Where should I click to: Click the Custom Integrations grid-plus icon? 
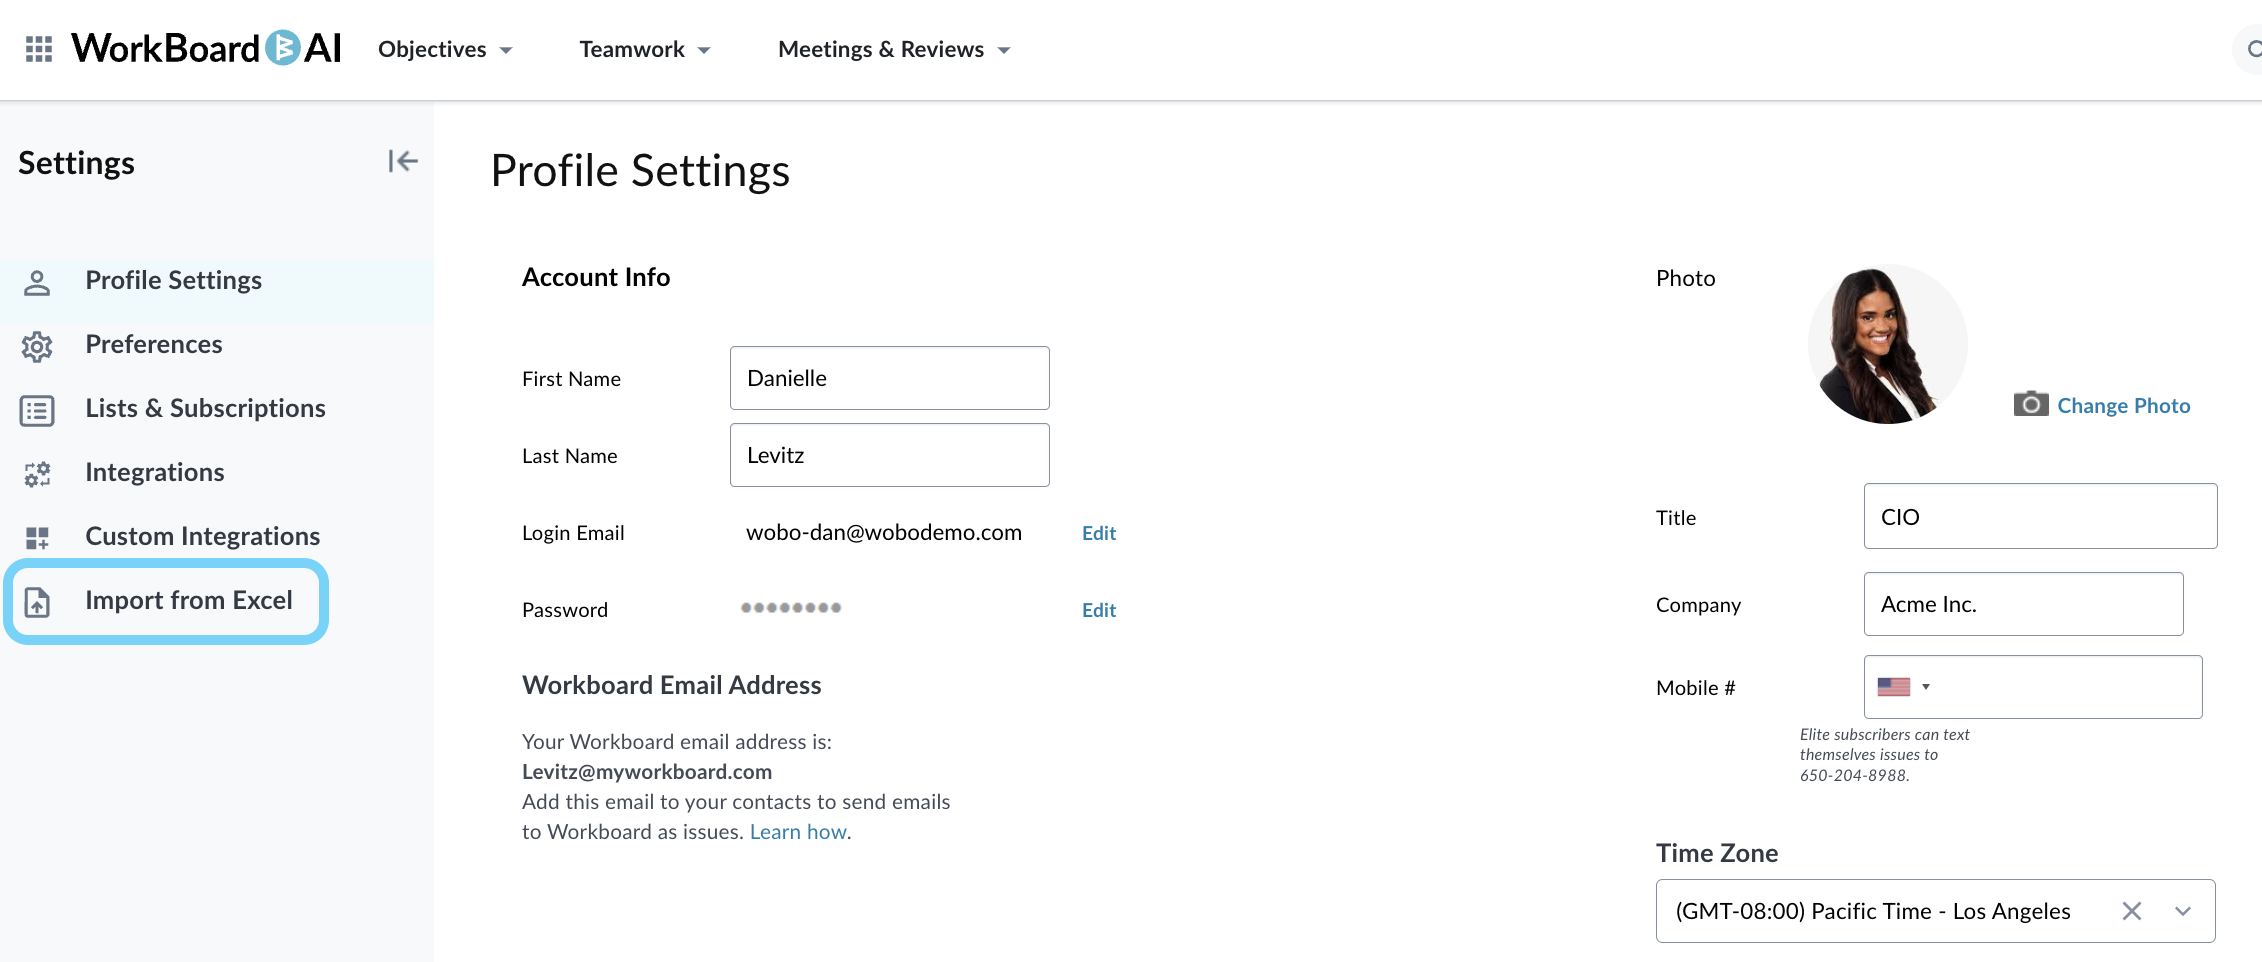pyautogui.click(x=37, y=538)
